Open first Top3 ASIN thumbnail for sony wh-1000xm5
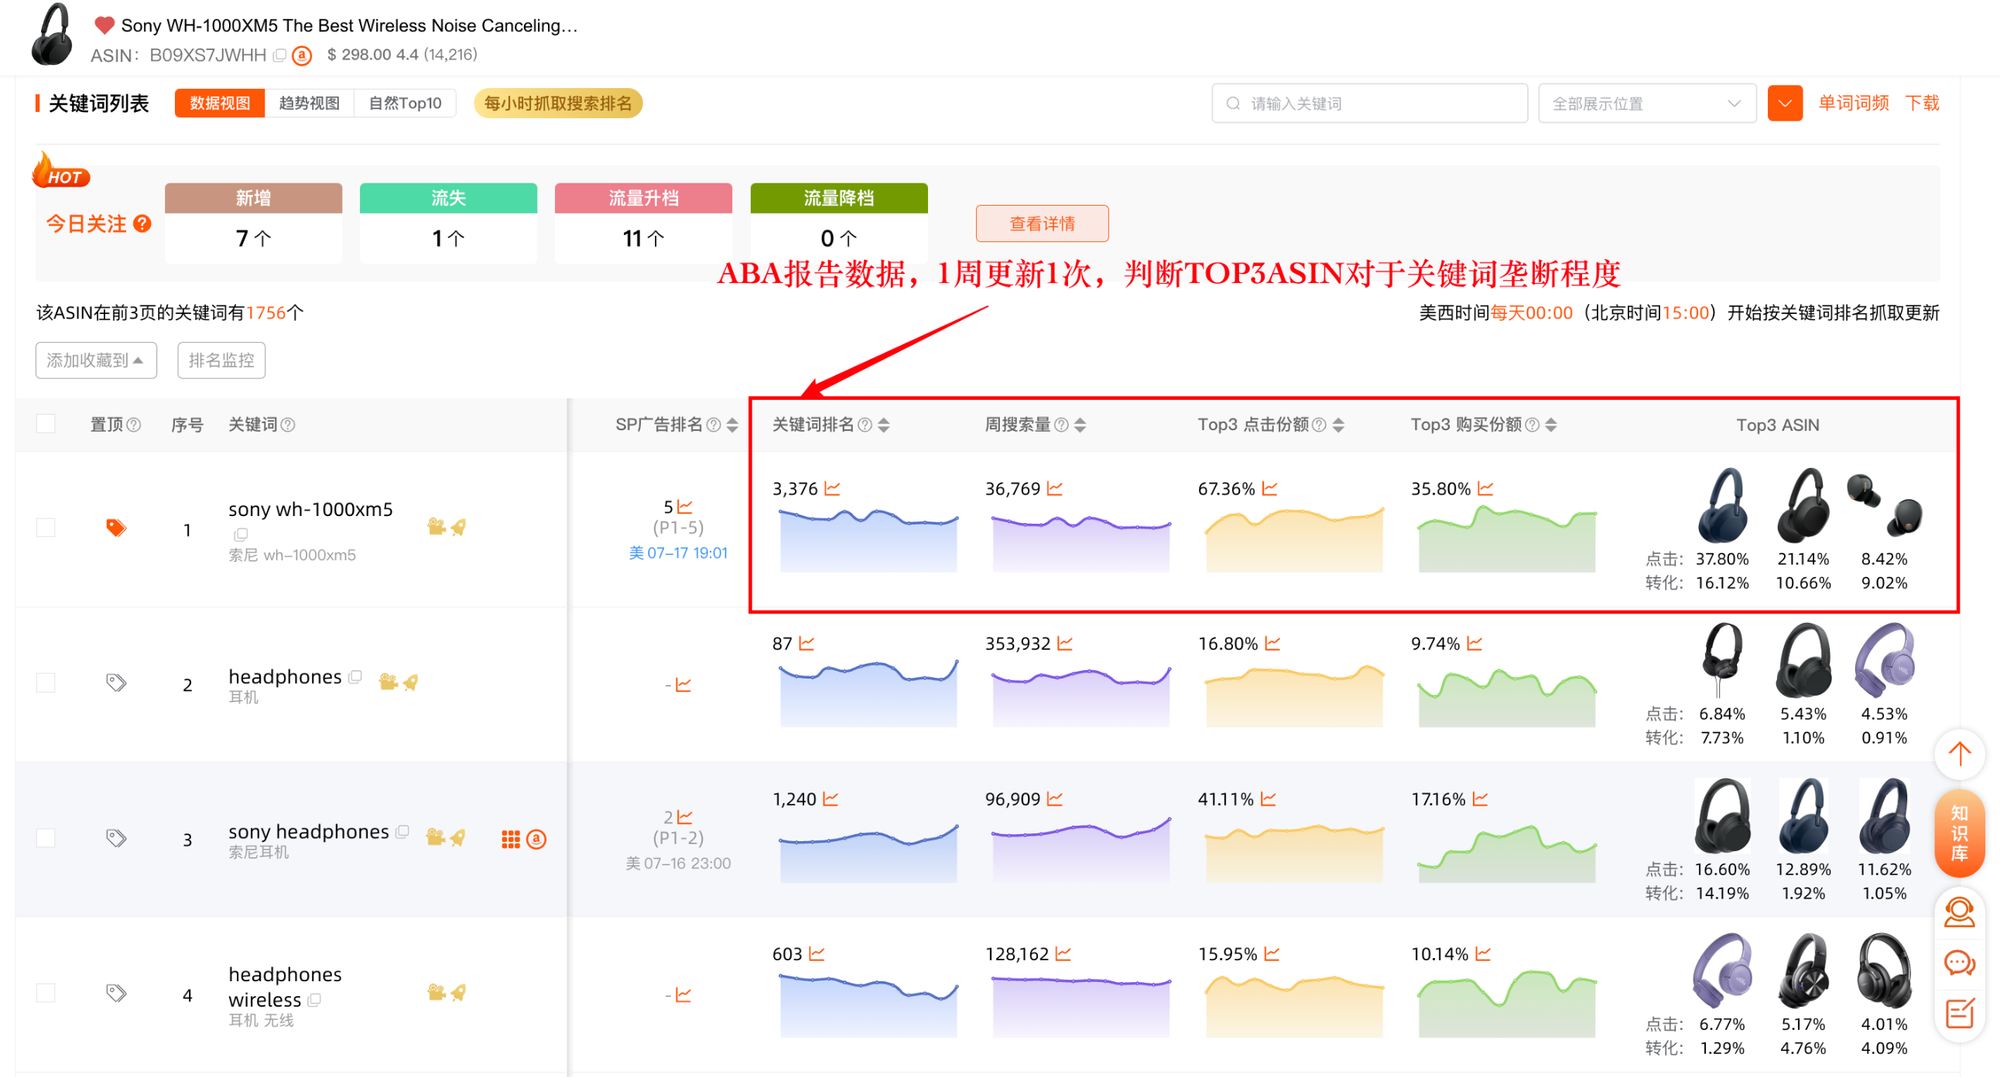 tap(1723, 506)
